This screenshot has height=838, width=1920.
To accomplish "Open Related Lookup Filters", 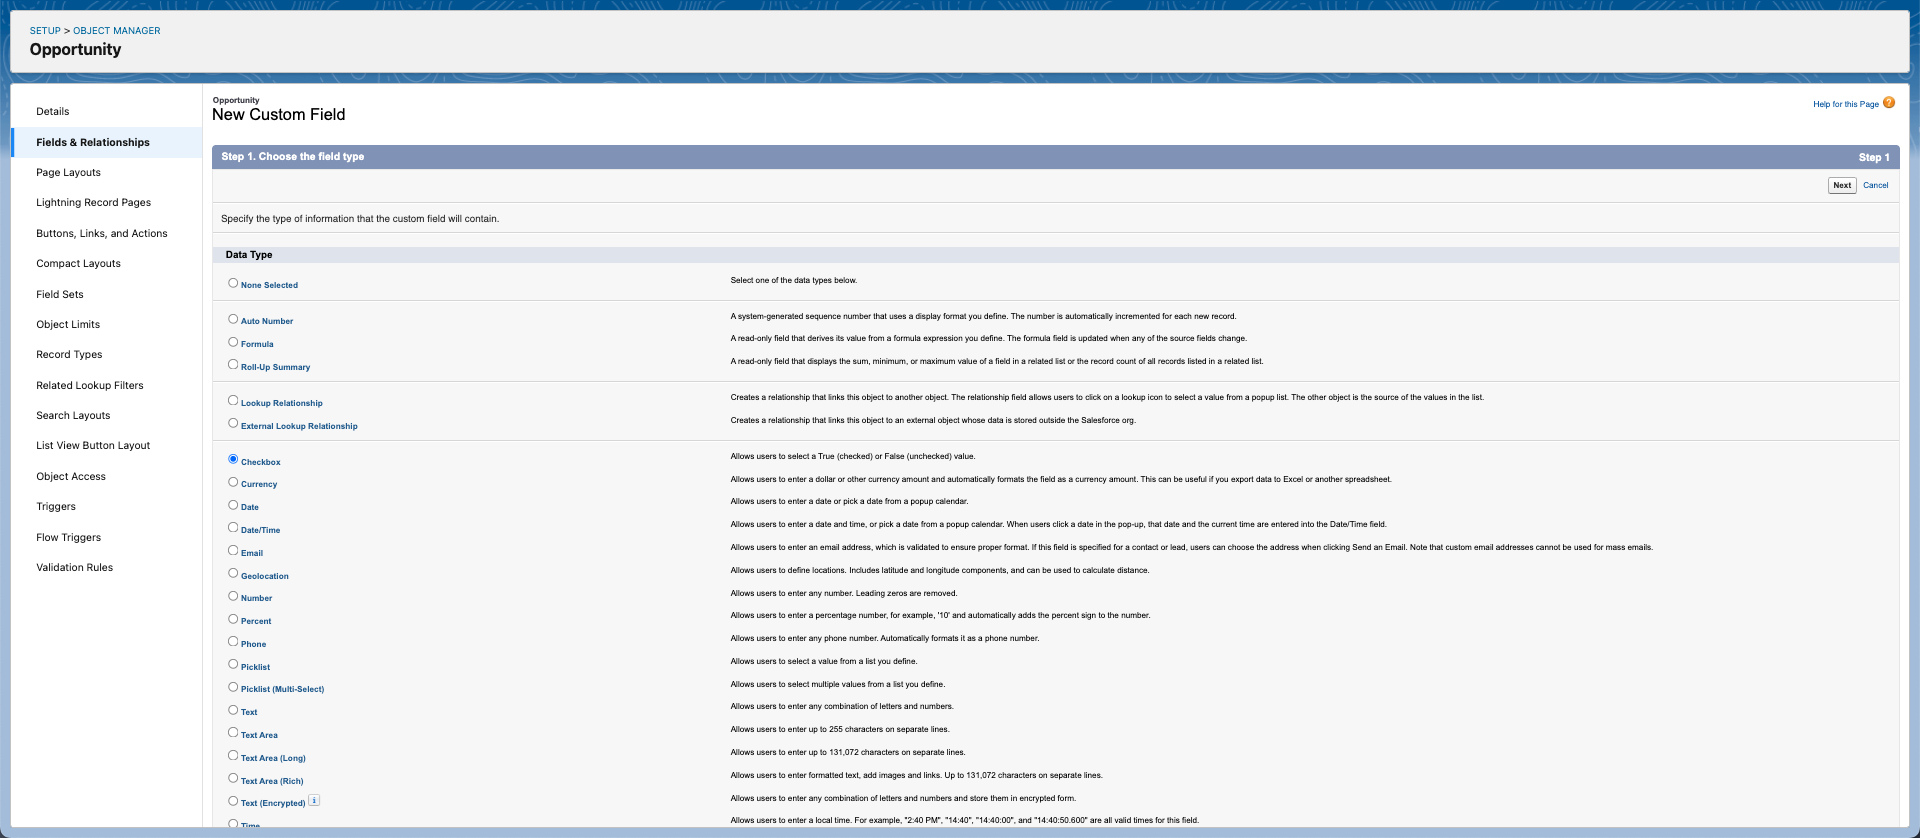I will (x=90, y=386).
